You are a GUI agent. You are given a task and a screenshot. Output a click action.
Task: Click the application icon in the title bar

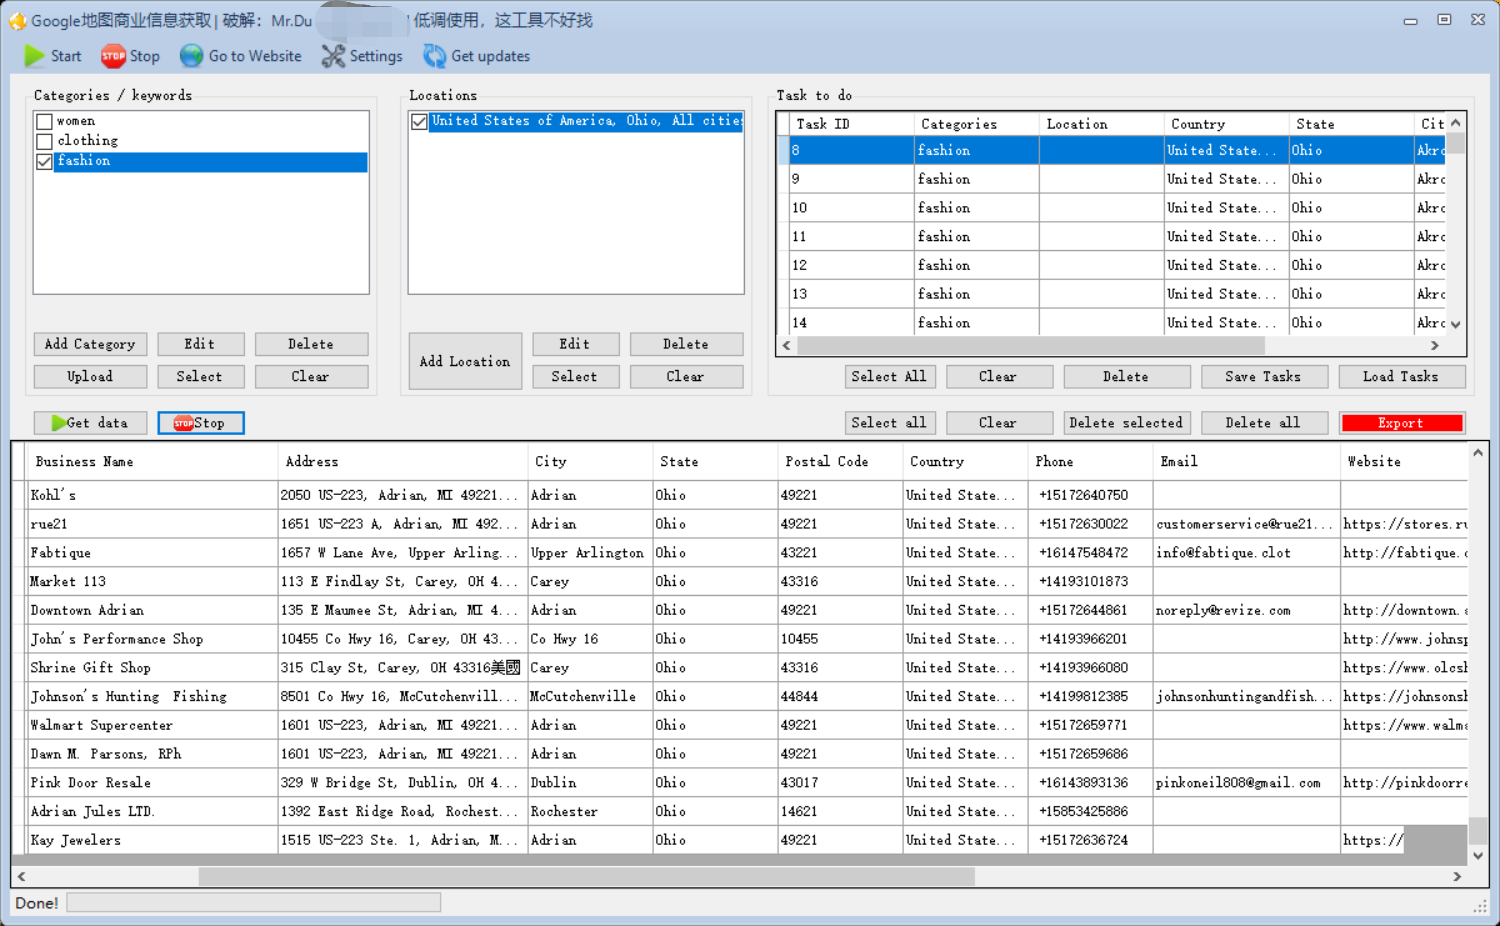[17, 20]
